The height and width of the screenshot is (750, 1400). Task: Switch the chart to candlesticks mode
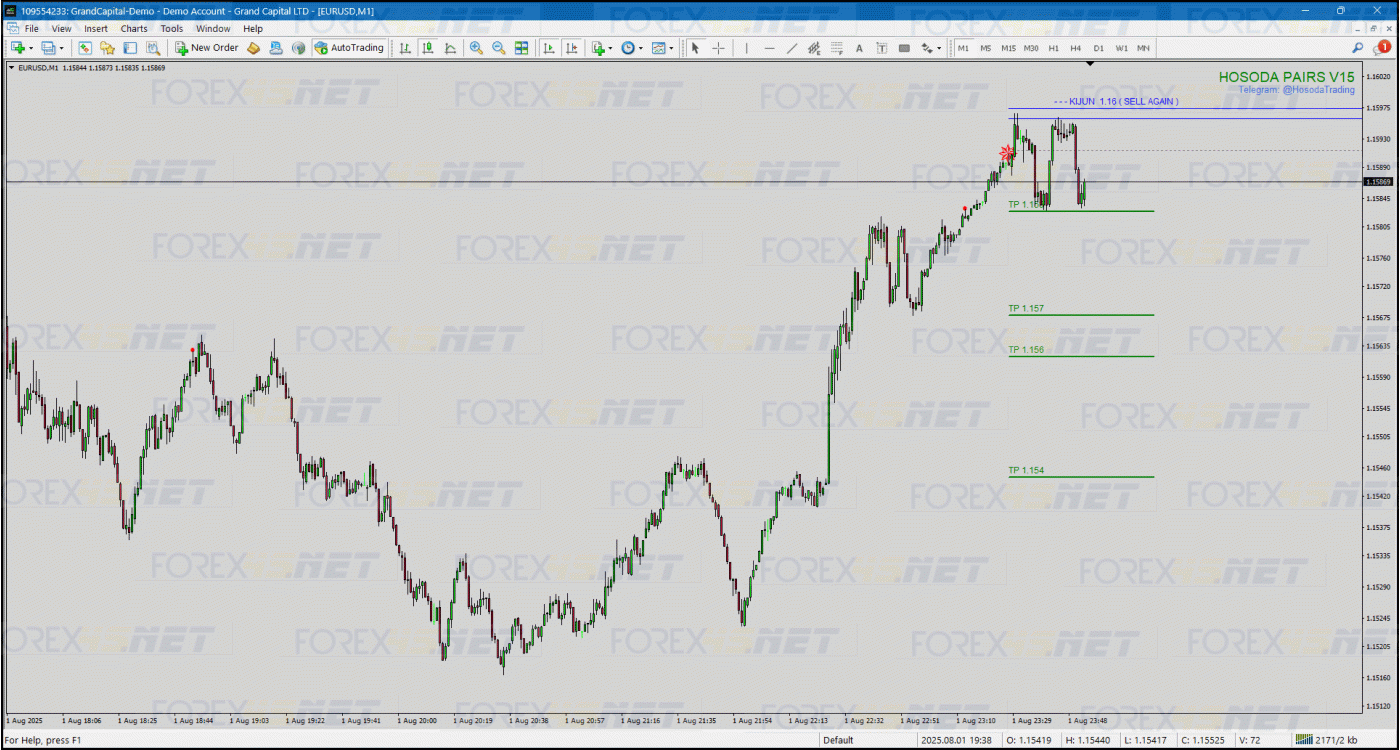(428, 48)
